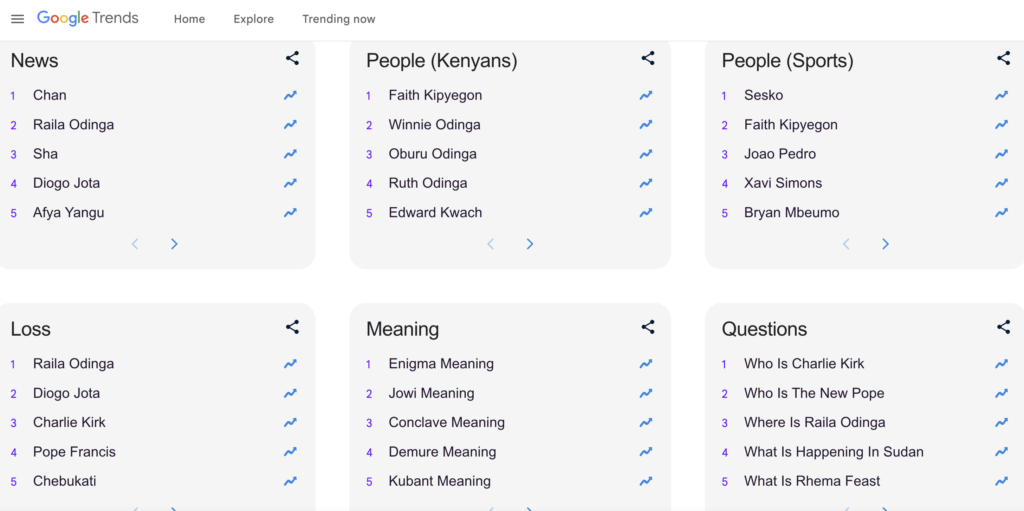Open the hamburger main menu
Viewport: 1024px width, 511px height.
(x=17, y=19)
